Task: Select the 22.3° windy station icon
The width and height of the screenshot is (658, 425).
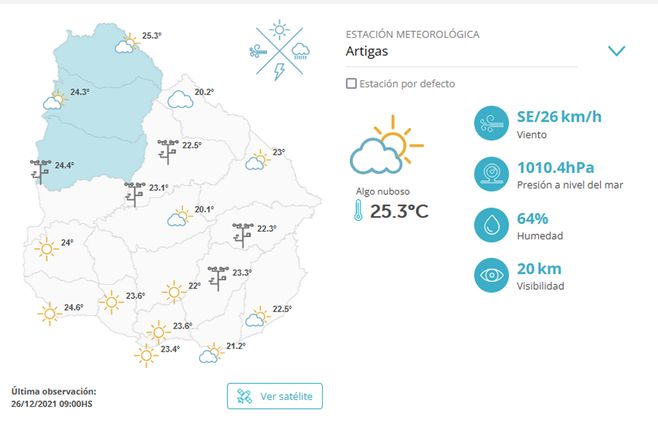Action: click(x=243, y=235)
